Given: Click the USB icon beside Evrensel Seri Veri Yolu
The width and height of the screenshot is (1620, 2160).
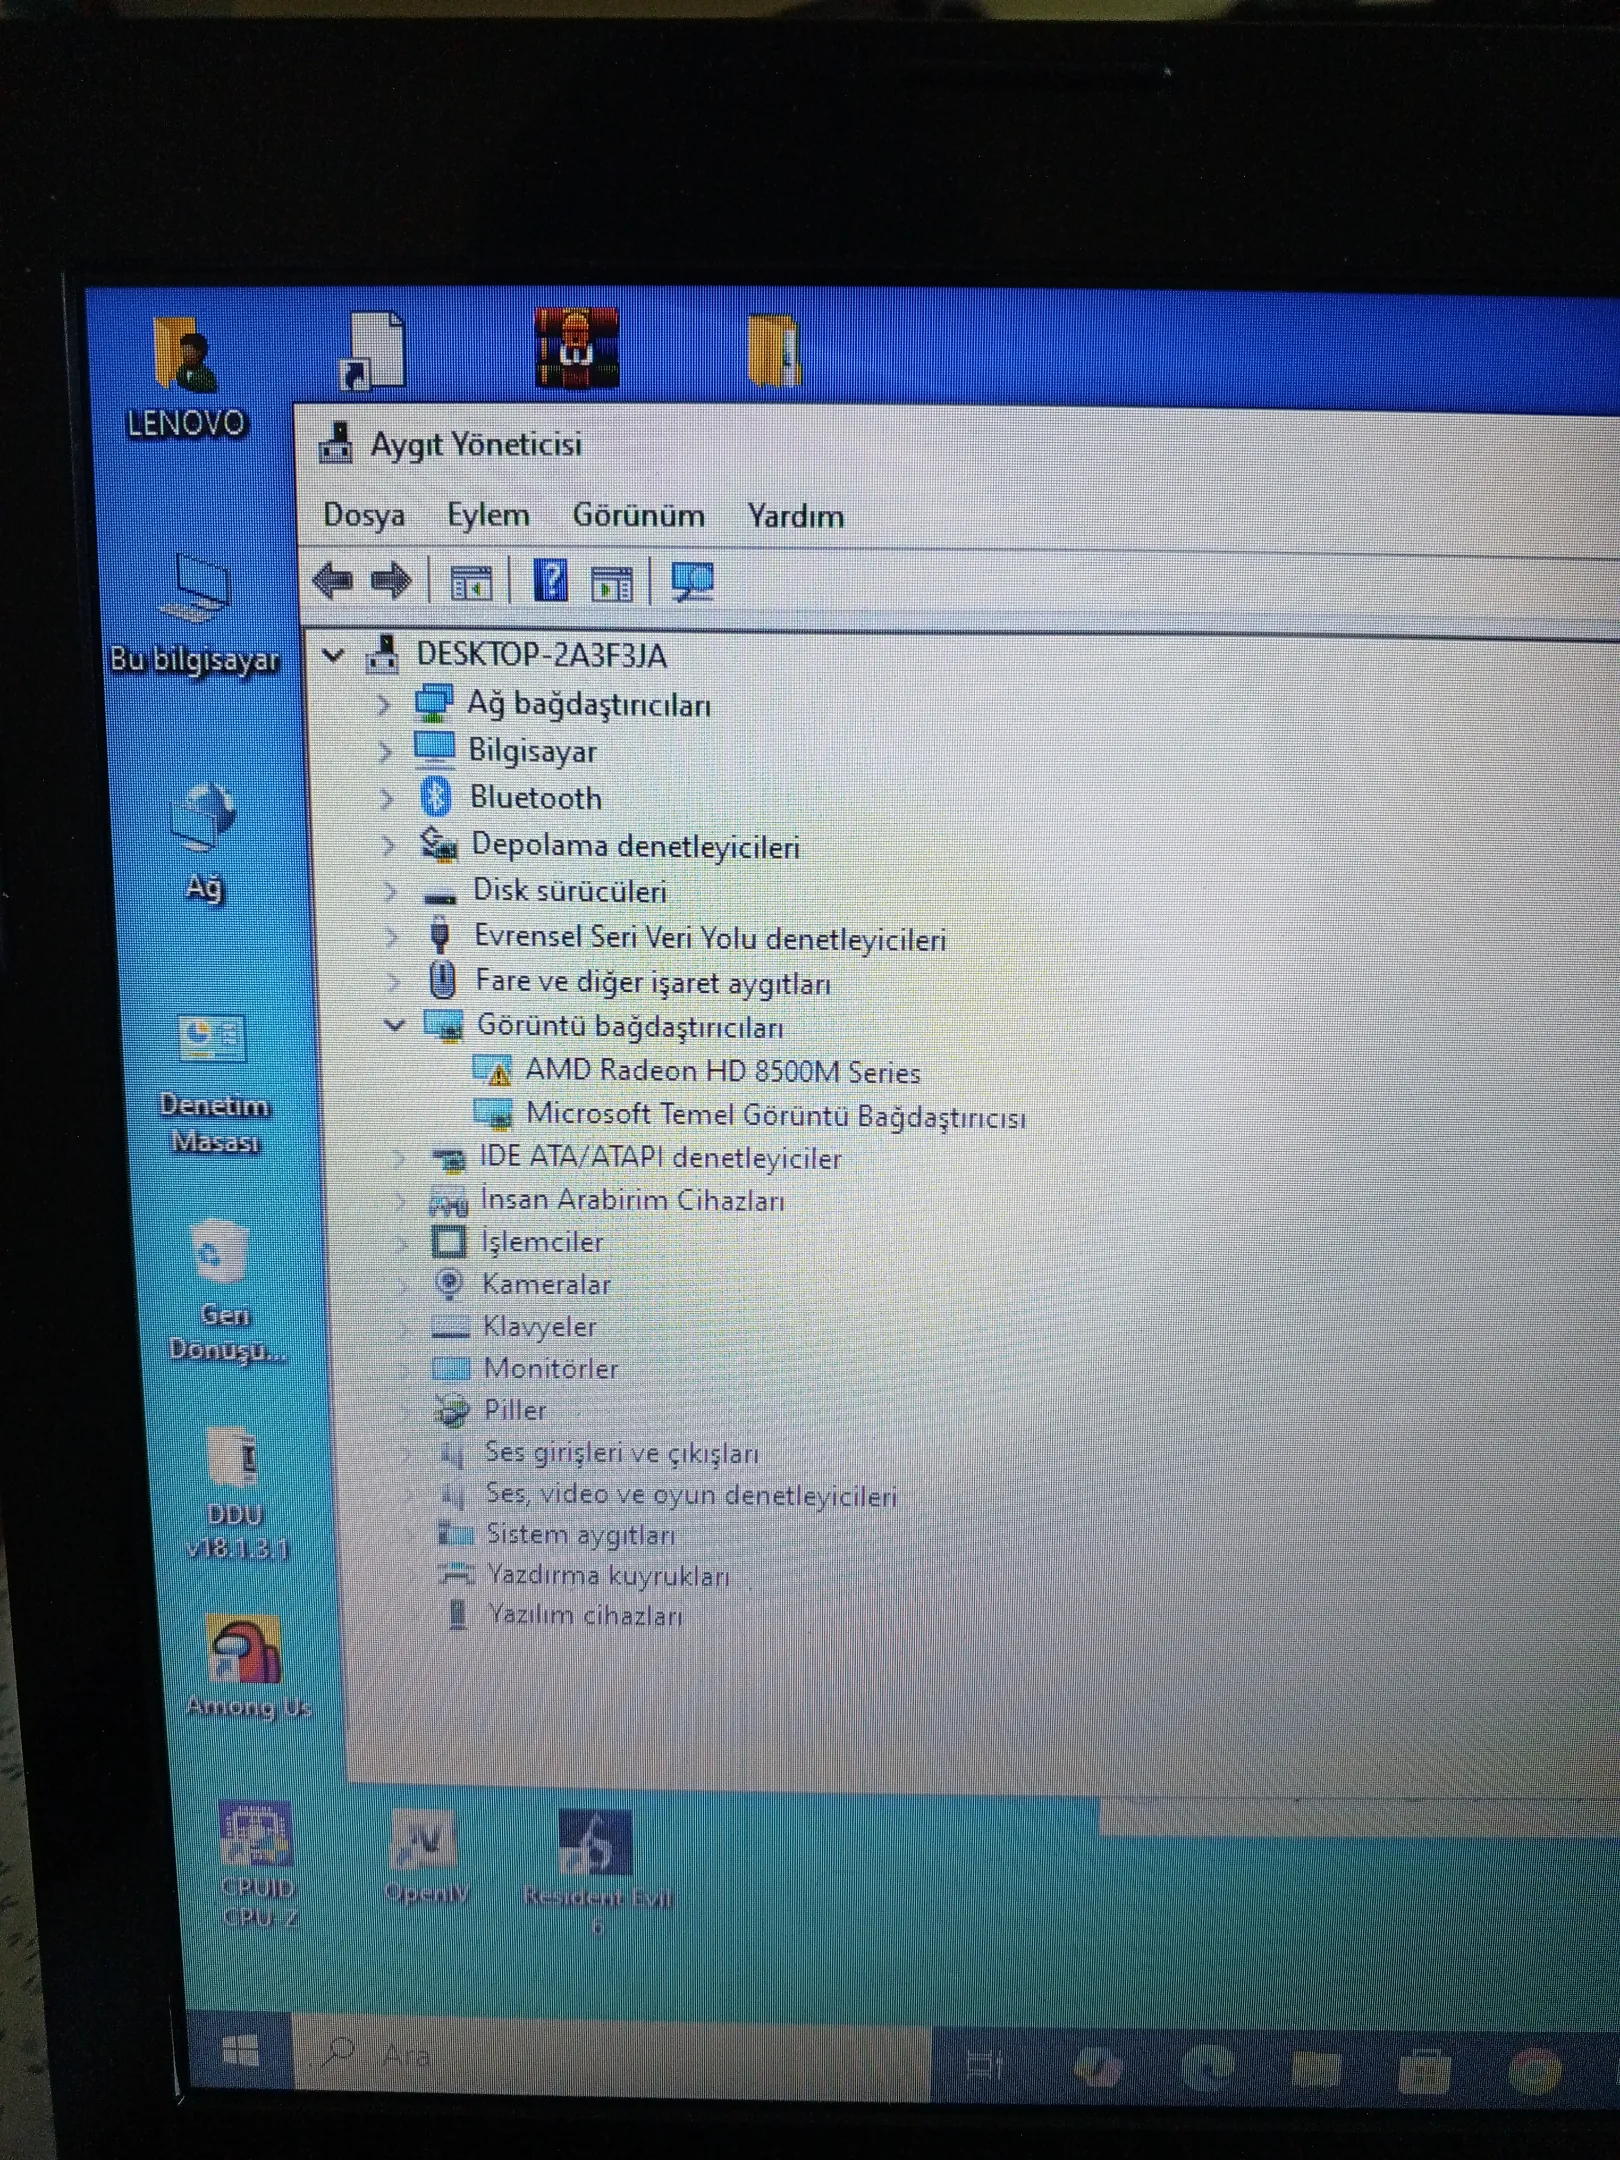Looking at the screenshot, I should click(440, 936).
